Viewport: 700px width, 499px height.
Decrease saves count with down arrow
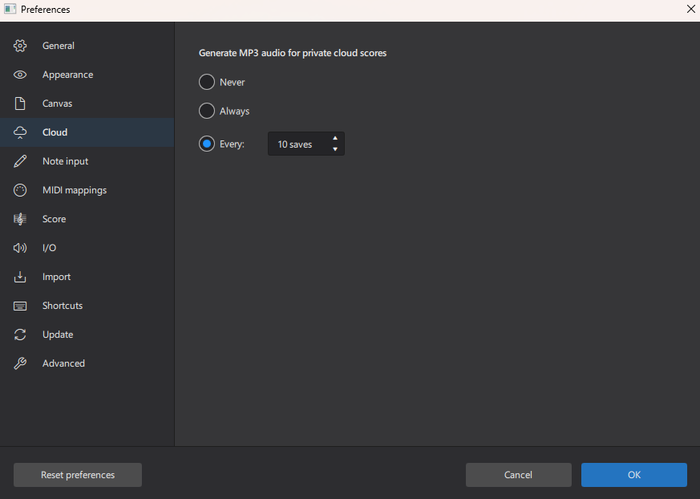click(335, 149)
